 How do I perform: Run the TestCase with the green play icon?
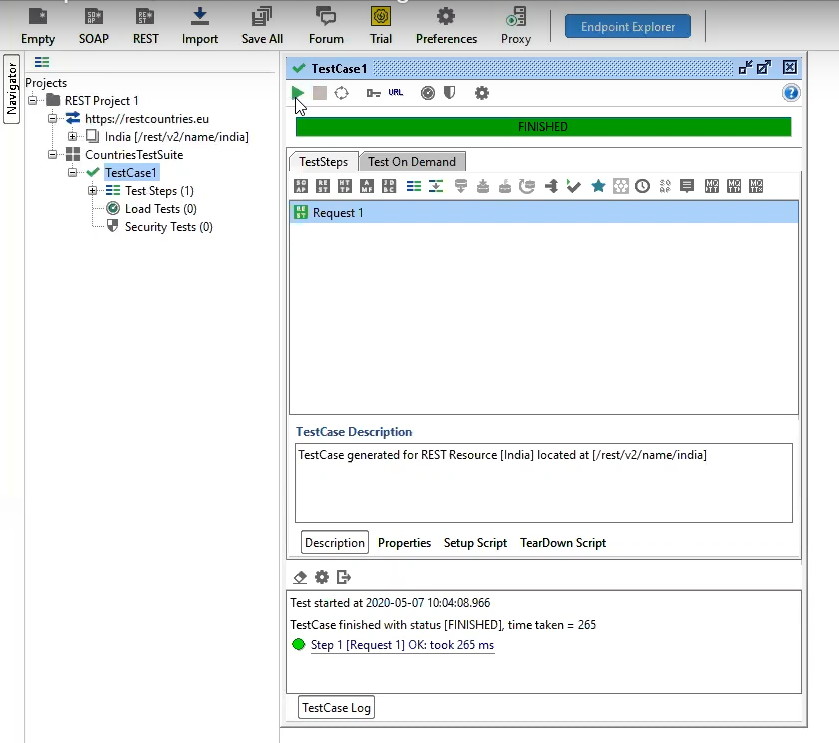pyautogui.click(x=297, y=92)
